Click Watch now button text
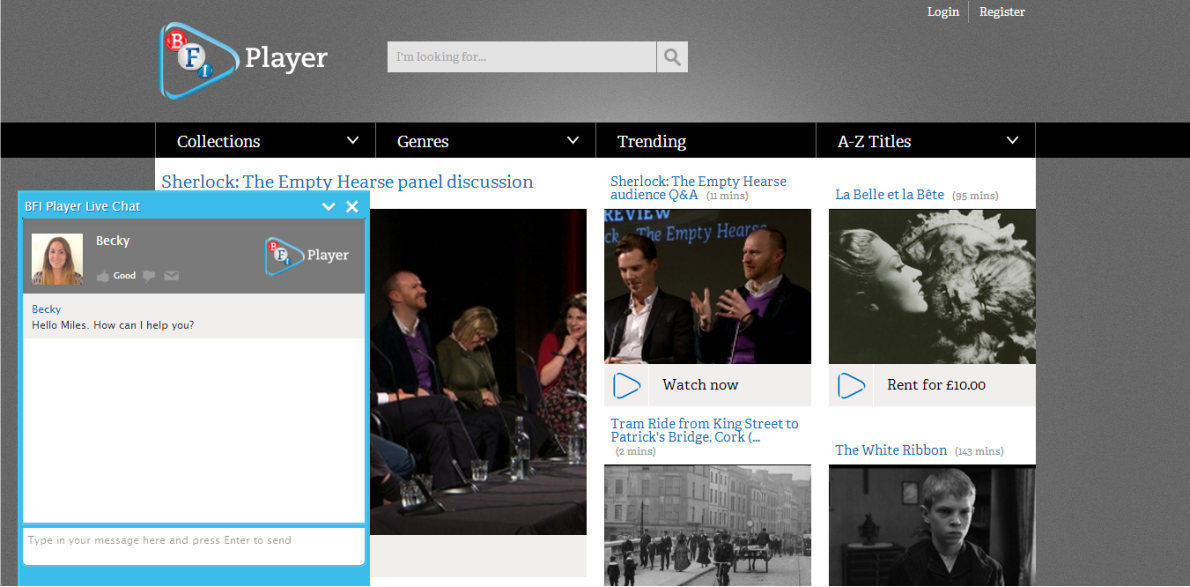The image size is (1190, 587). point(700,385)
